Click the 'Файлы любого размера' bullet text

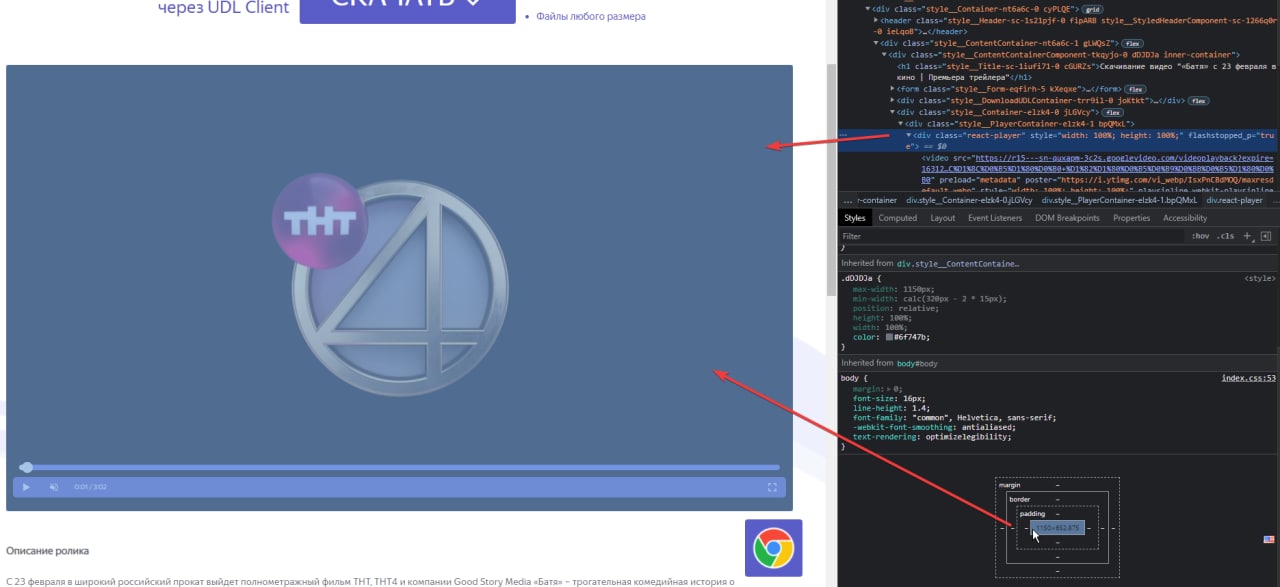(591, 17)
